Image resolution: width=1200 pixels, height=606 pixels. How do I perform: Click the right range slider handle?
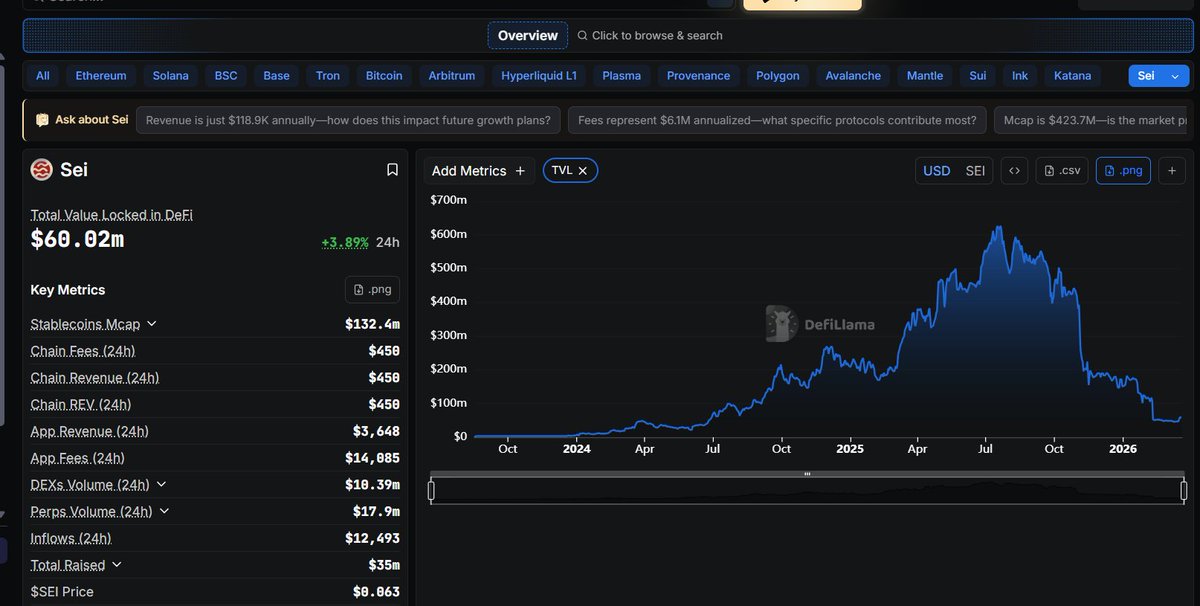(1185, 490)
